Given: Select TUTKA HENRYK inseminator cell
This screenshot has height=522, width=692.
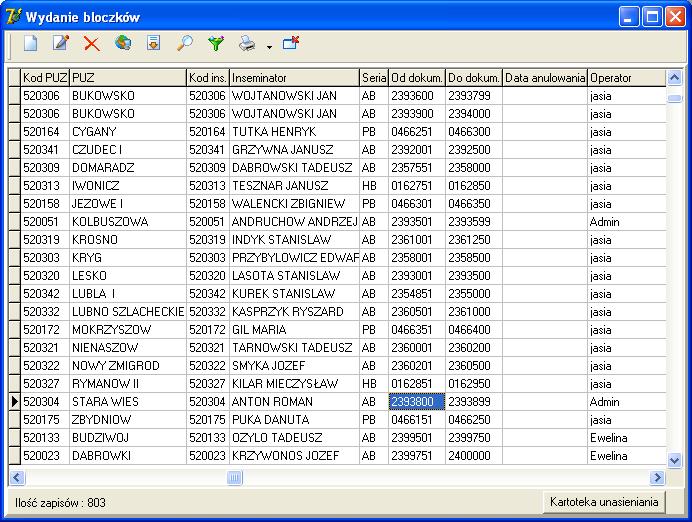Looking at the screenshot, I should (294, 131).
